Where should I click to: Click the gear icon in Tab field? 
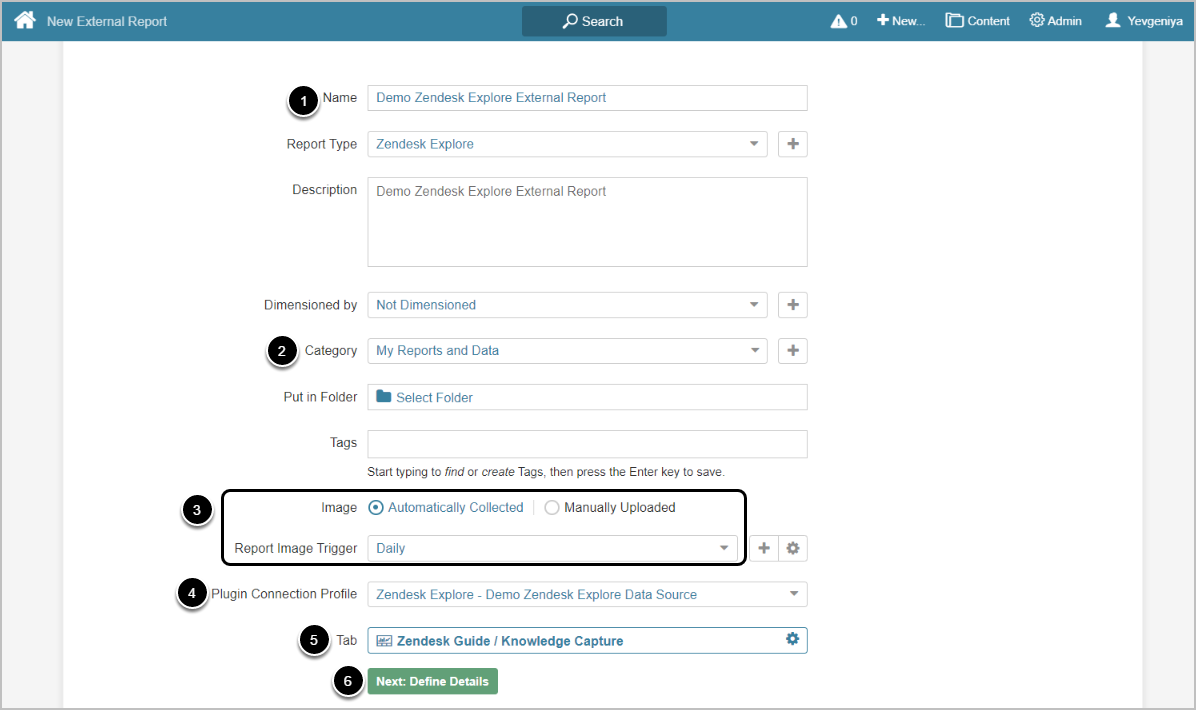point(792,639)
